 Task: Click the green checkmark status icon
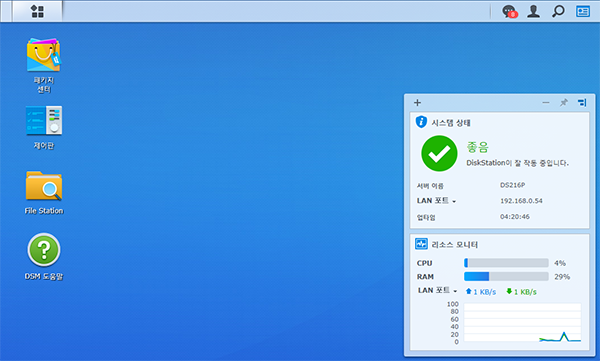point(439,154)
